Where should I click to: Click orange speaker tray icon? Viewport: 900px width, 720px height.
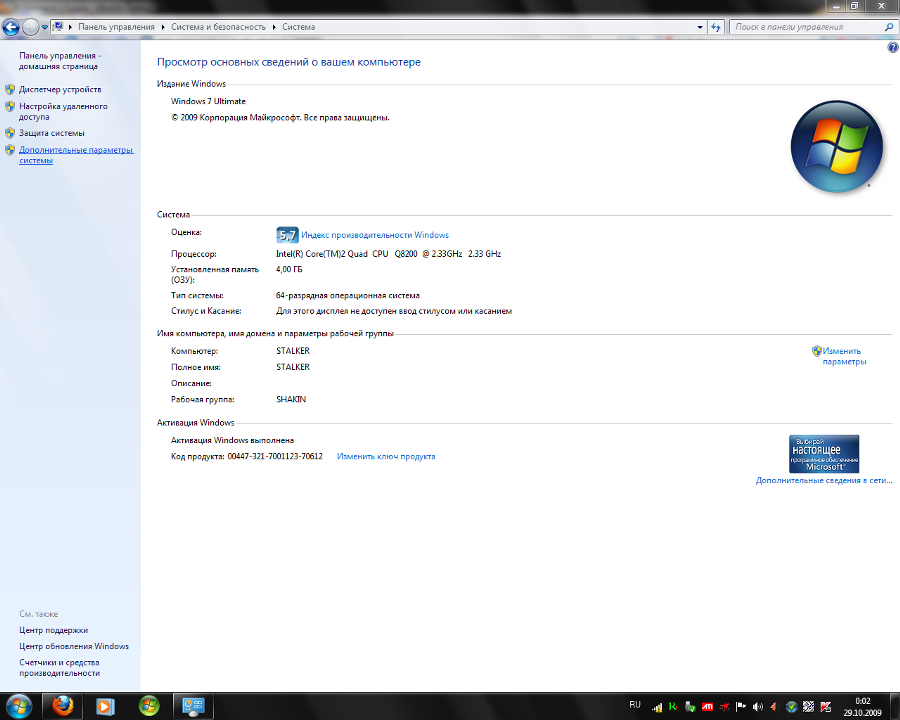(x=774, y=707)
